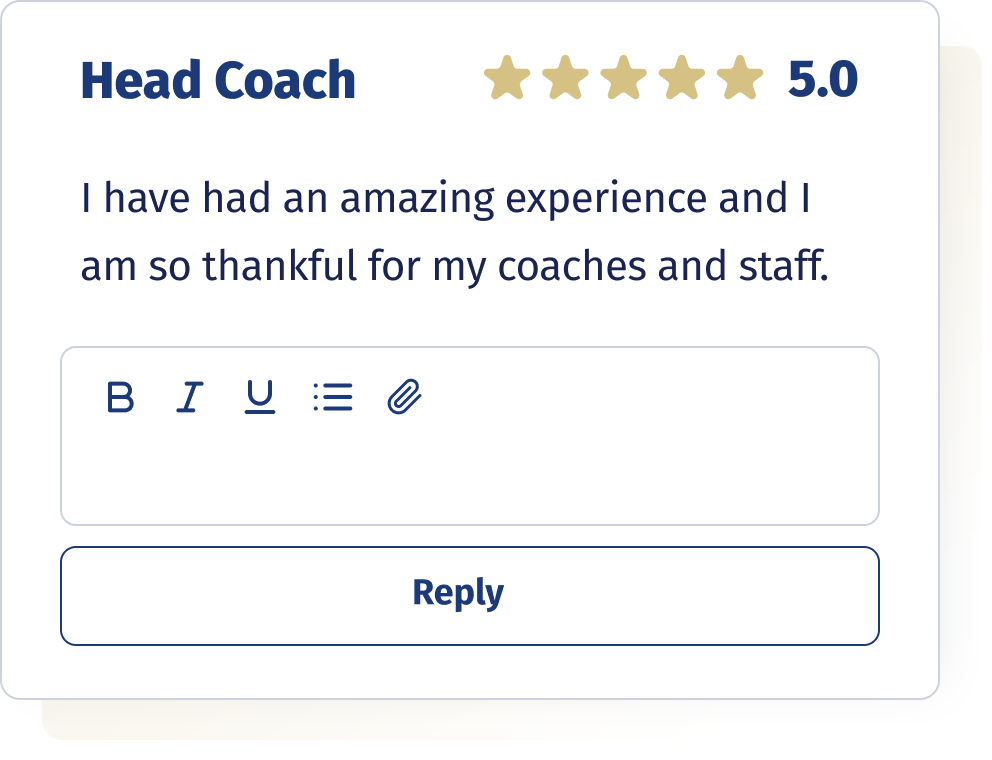Select the fifth gold star next to 5.0

click(x=740, y=78)
